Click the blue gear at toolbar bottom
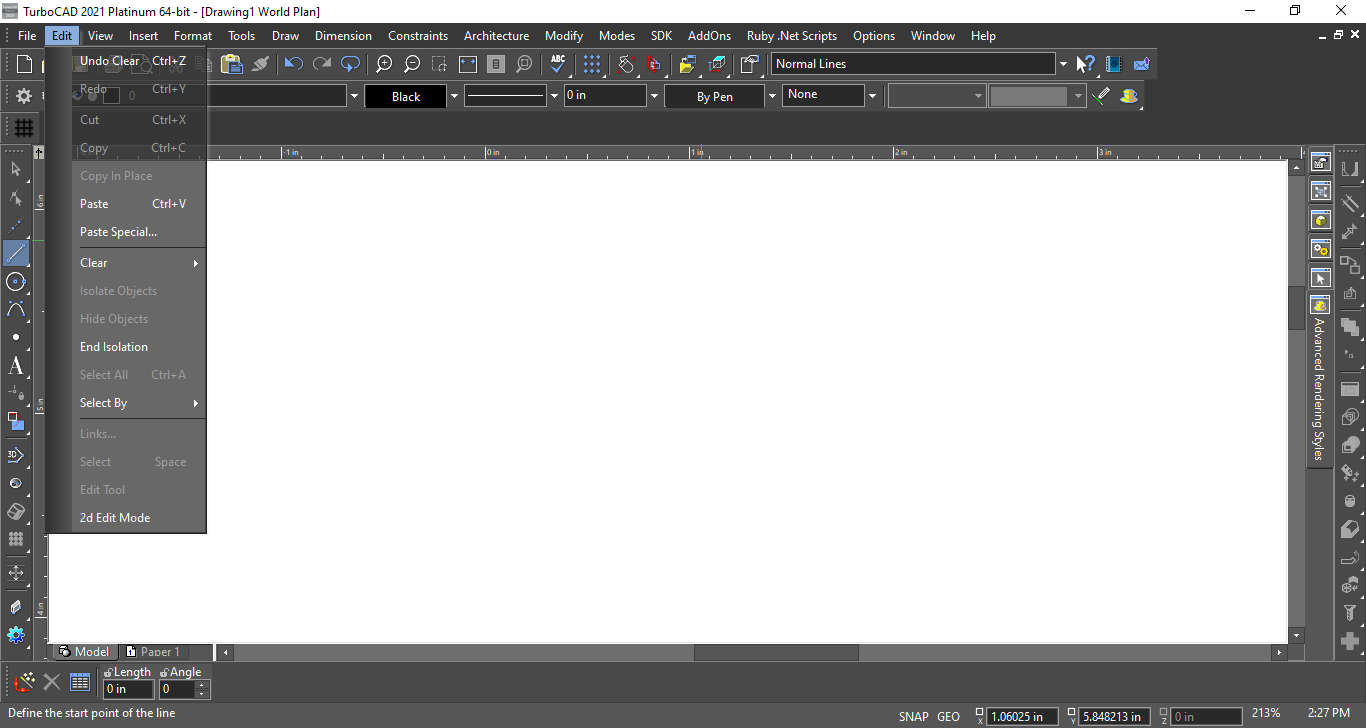Viewport: 1366px width, 728px height. coord(16,635)
